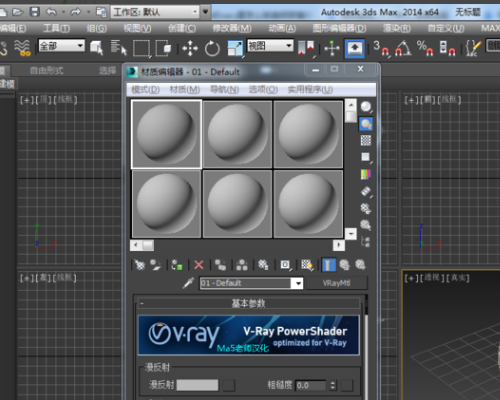Open the Rendering menu
Image resolution: width=500 pixels, height=400 pixels.
pos(397,29)
